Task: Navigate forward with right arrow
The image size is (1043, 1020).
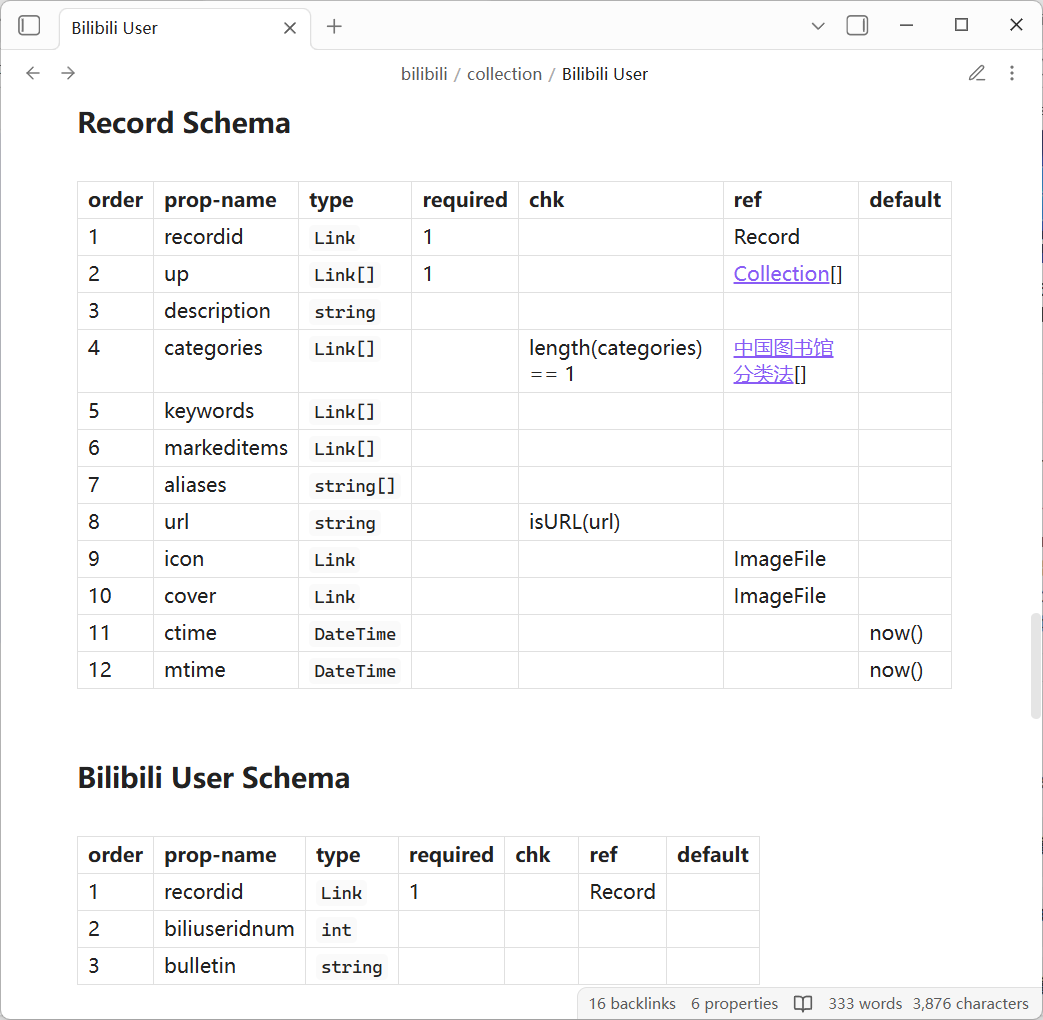Action: (x=68, y=73)
